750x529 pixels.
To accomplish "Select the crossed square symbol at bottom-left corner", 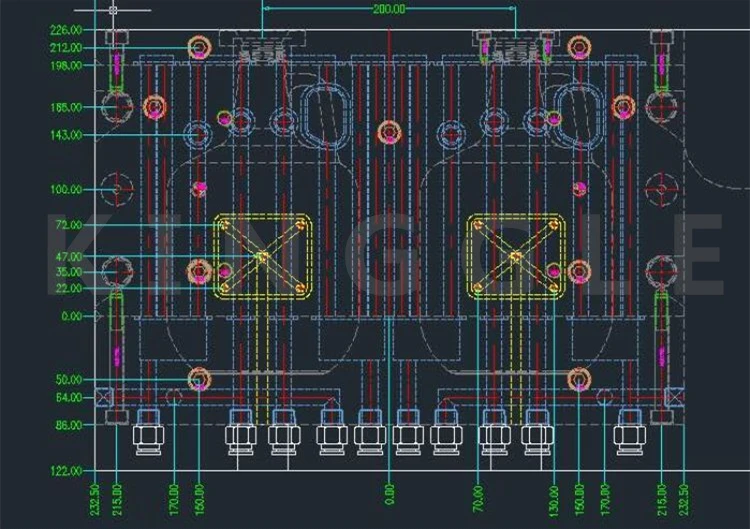I will point(103,397).
